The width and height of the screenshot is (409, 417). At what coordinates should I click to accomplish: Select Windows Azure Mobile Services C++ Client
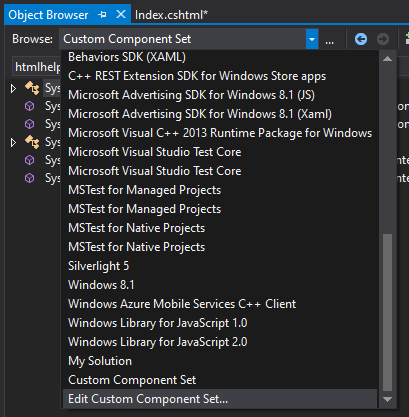(220, 304)
